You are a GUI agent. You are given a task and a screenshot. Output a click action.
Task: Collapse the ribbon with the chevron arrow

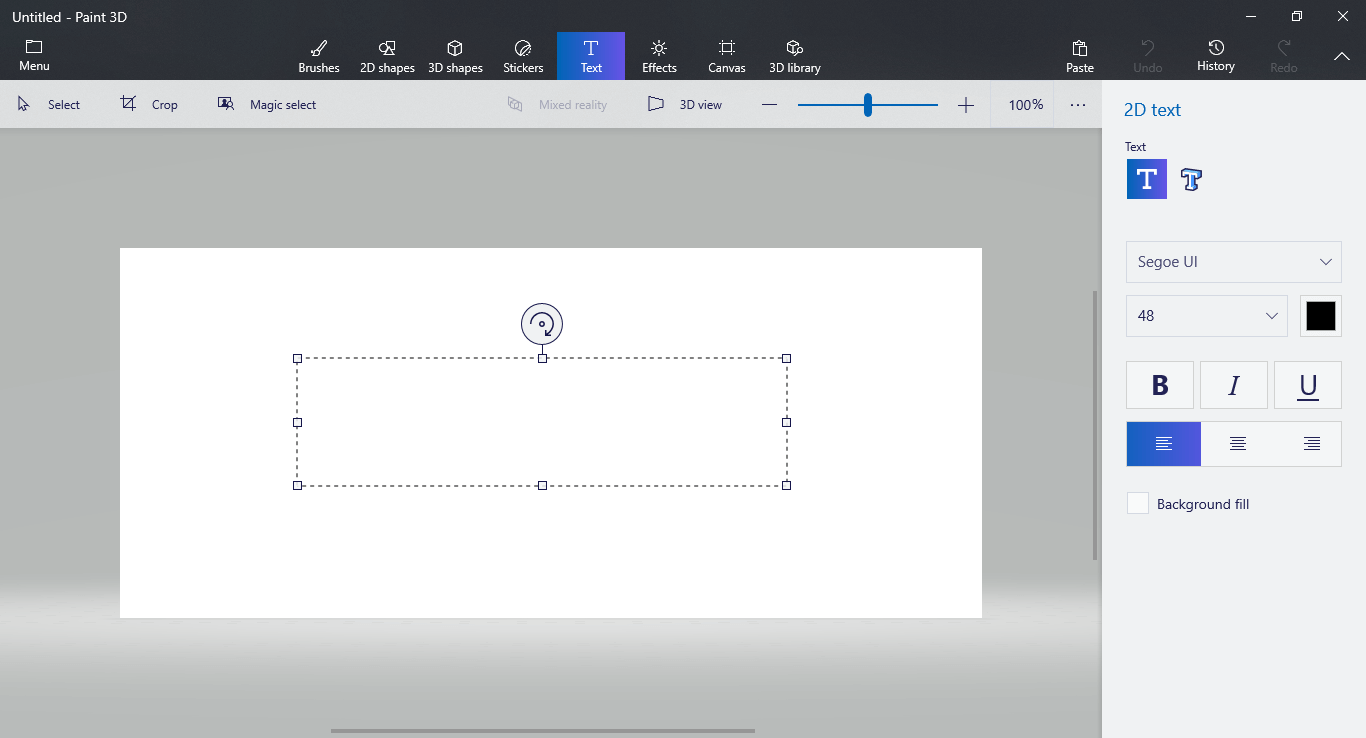(x=1342, y=57)
